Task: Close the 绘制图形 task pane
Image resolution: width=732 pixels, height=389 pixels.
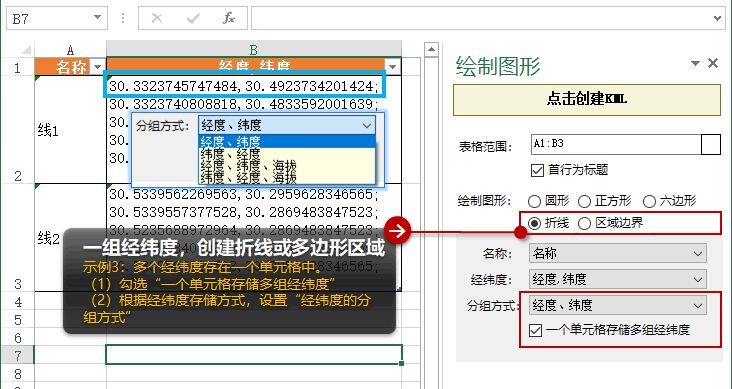Action: pos(713,63)
